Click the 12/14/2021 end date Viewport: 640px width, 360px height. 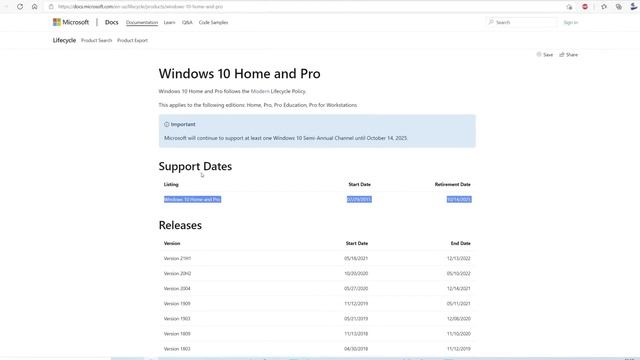click(x=459, y=289)
